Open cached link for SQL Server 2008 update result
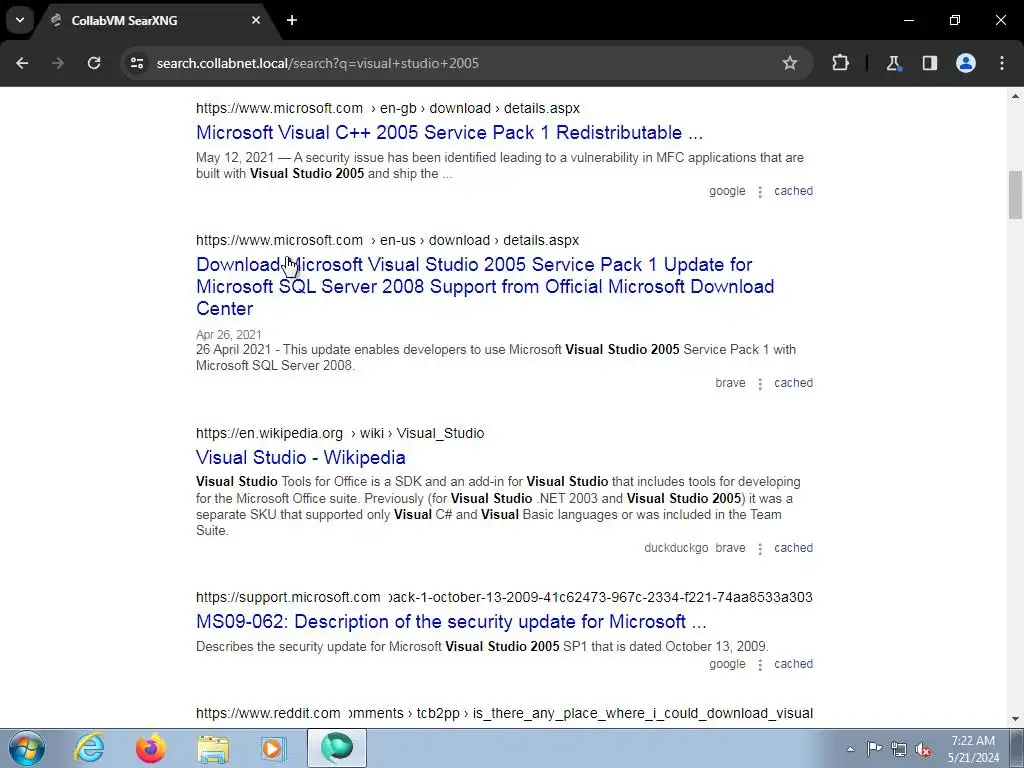 (793, 383)
